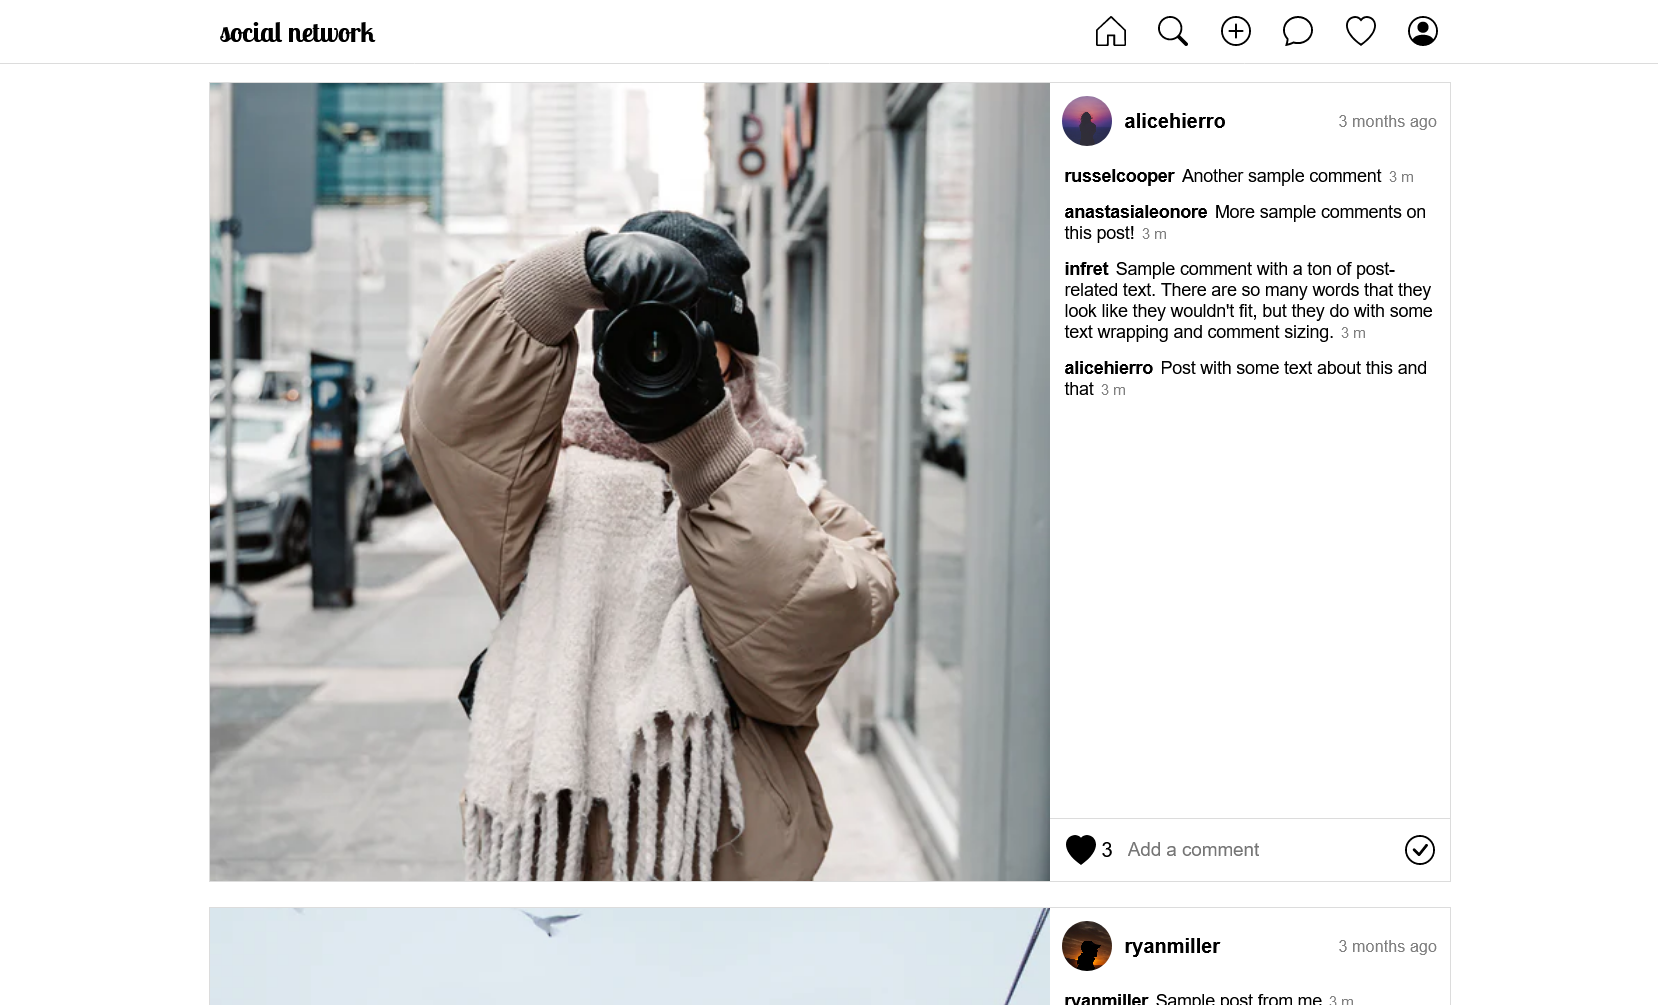
Task: Open alicehierro's avatar picture
Action: [1087, 121]
